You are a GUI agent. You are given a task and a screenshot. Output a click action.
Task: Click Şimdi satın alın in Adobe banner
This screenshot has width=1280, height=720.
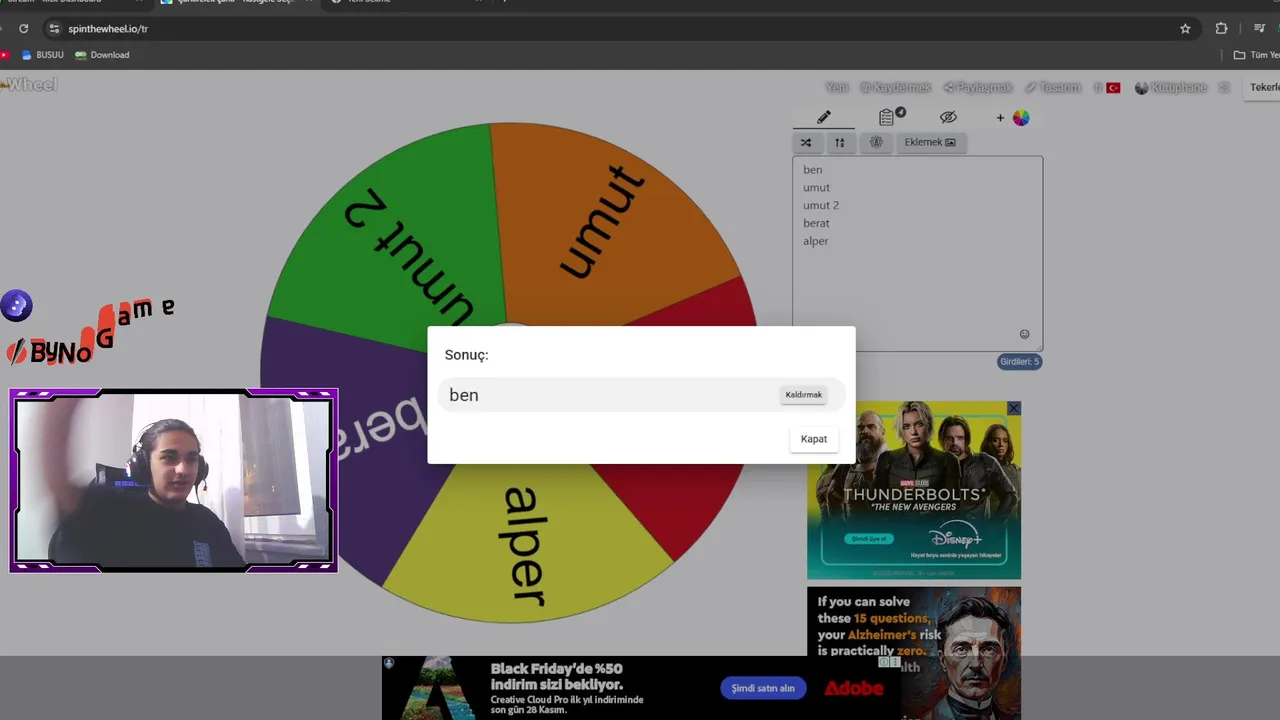763,688
